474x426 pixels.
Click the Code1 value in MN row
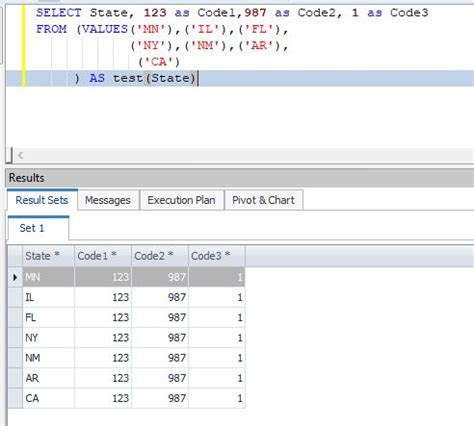pyautogui.click(x=103, y=277)
